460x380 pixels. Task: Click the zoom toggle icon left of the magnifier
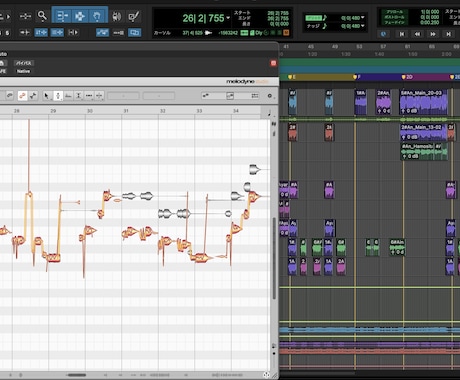point(25,16)
